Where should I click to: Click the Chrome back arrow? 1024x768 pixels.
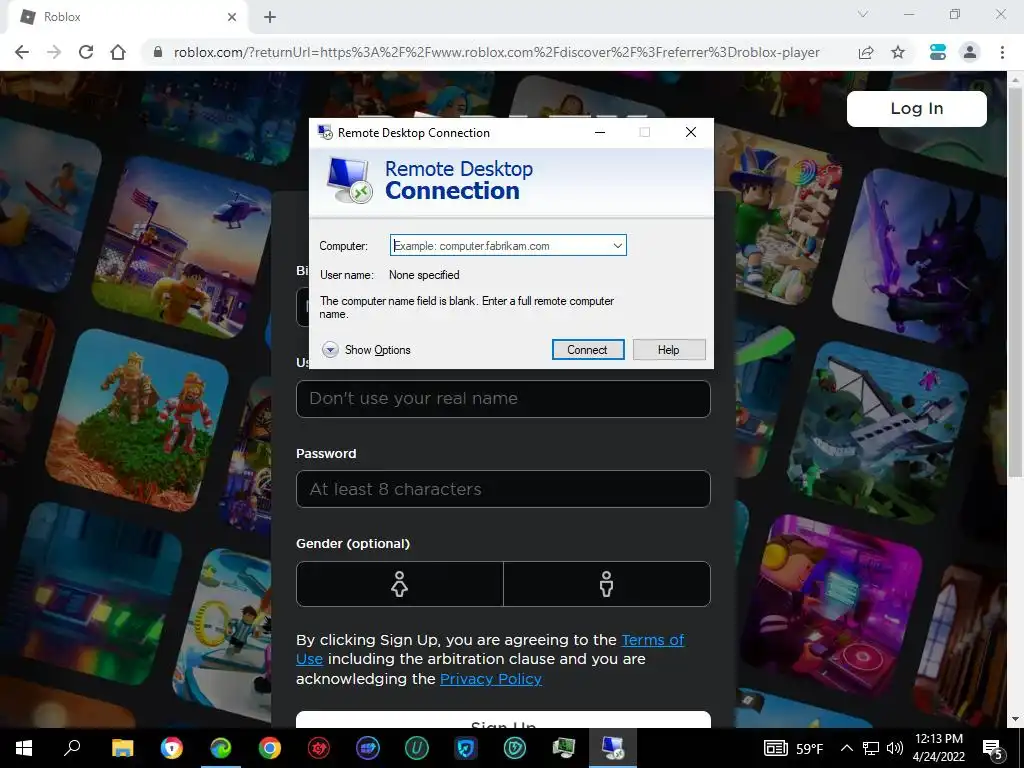tap(22, 52)
